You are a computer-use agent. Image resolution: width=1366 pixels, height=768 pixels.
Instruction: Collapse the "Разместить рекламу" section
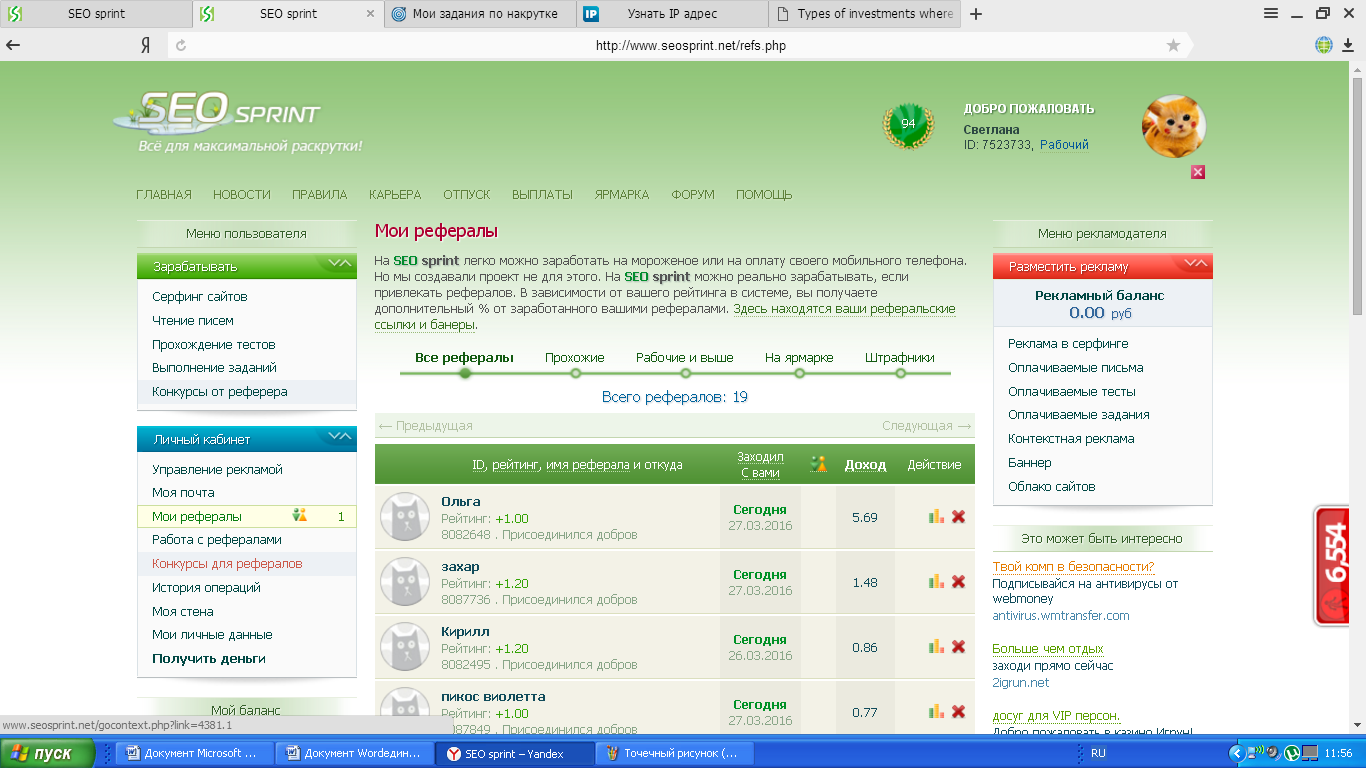(1195, 264)
